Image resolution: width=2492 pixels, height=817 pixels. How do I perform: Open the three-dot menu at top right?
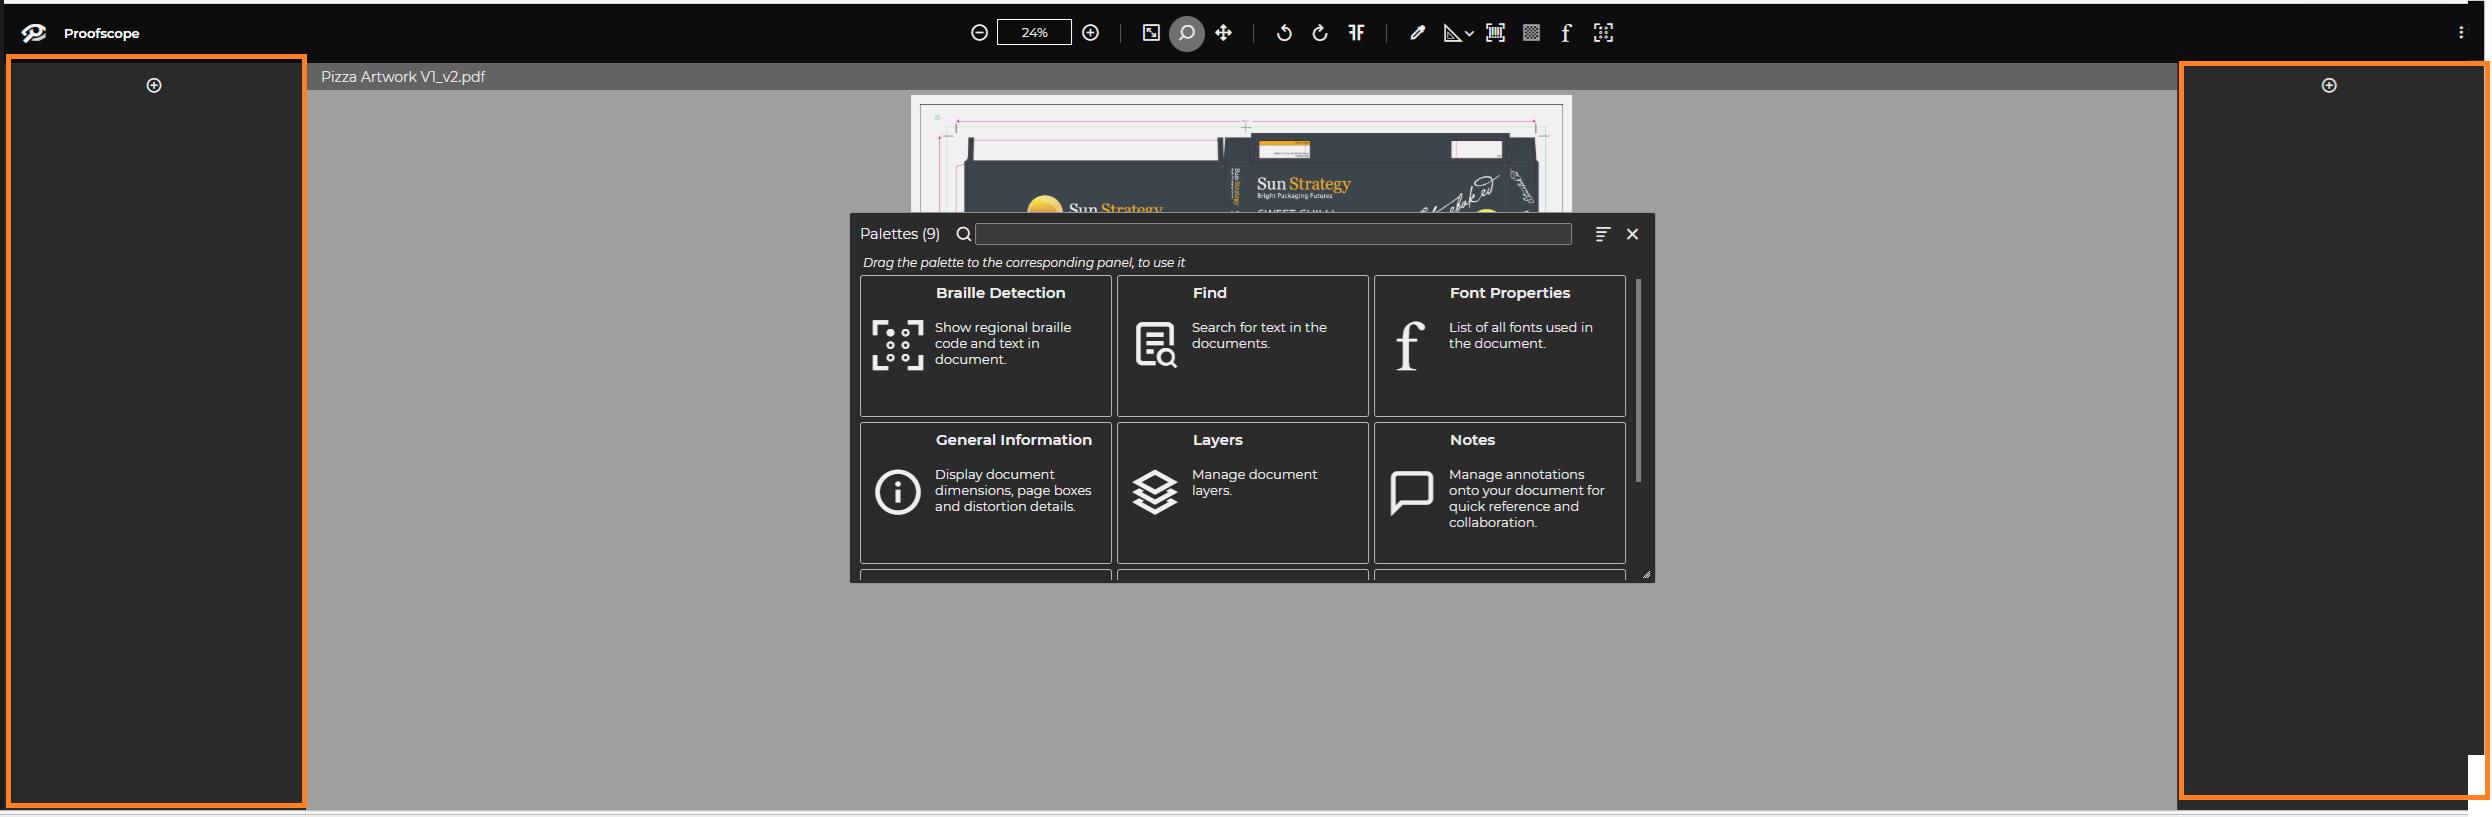[2461, 33]
